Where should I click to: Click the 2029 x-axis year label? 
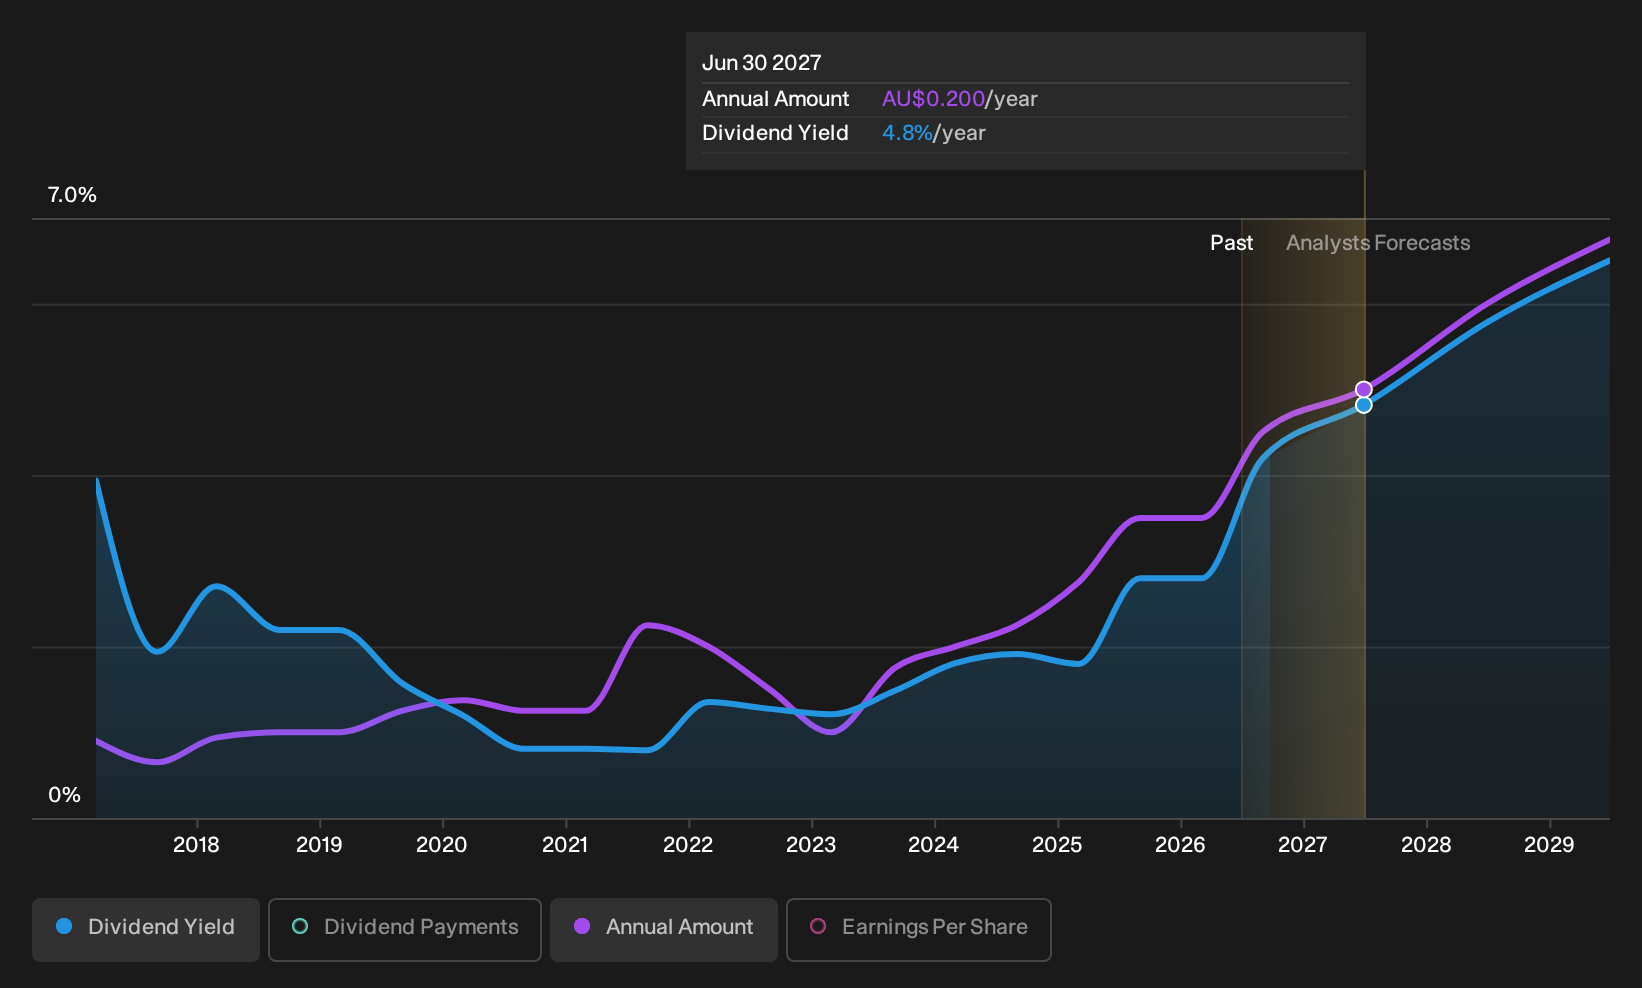(x=1549, y=845)
